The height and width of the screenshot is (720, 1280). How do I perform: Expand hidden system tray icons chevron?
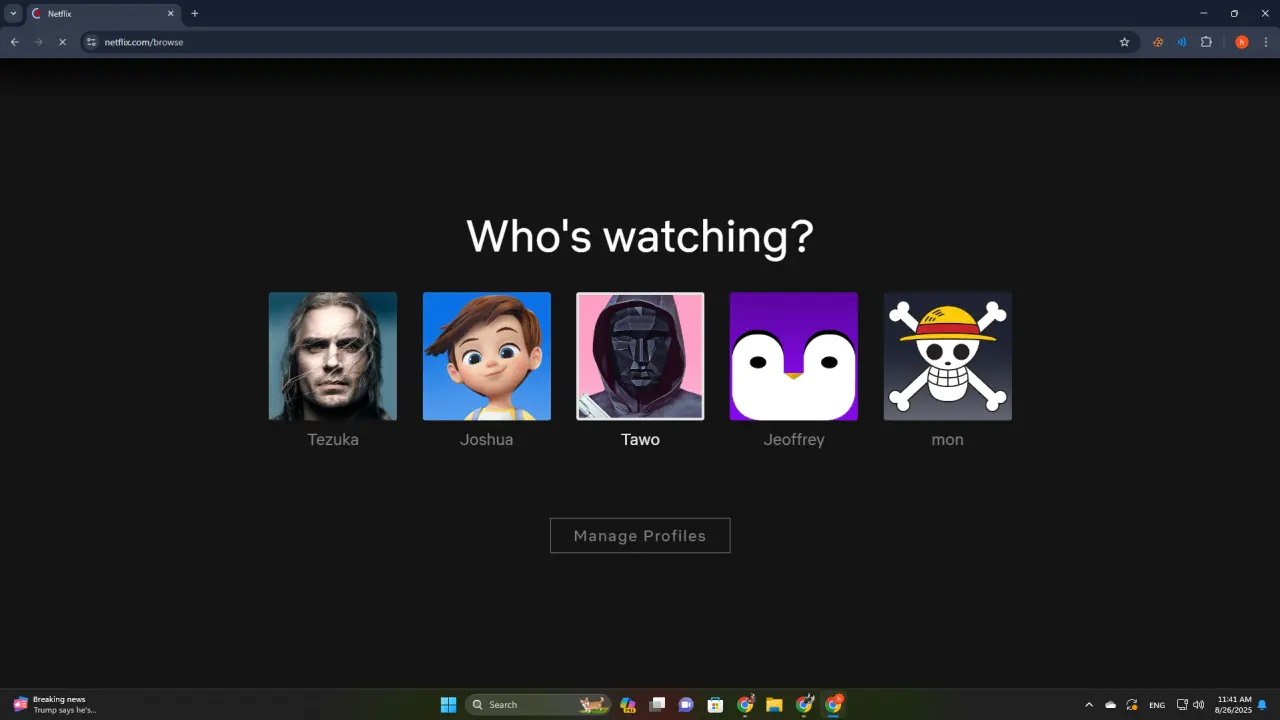1089,705
